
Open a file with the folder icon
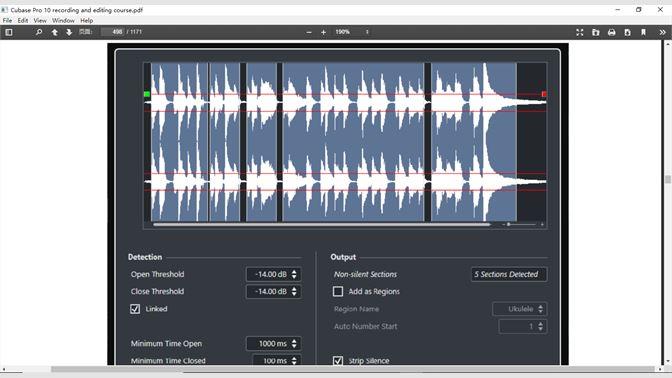[x=596, y=32]
